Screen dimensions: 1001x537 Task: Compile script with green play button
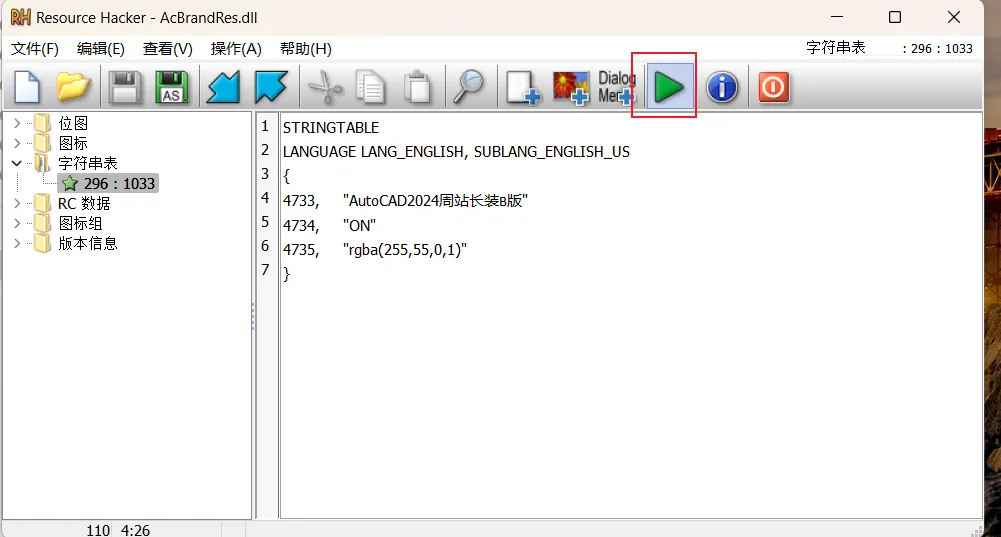669,87
